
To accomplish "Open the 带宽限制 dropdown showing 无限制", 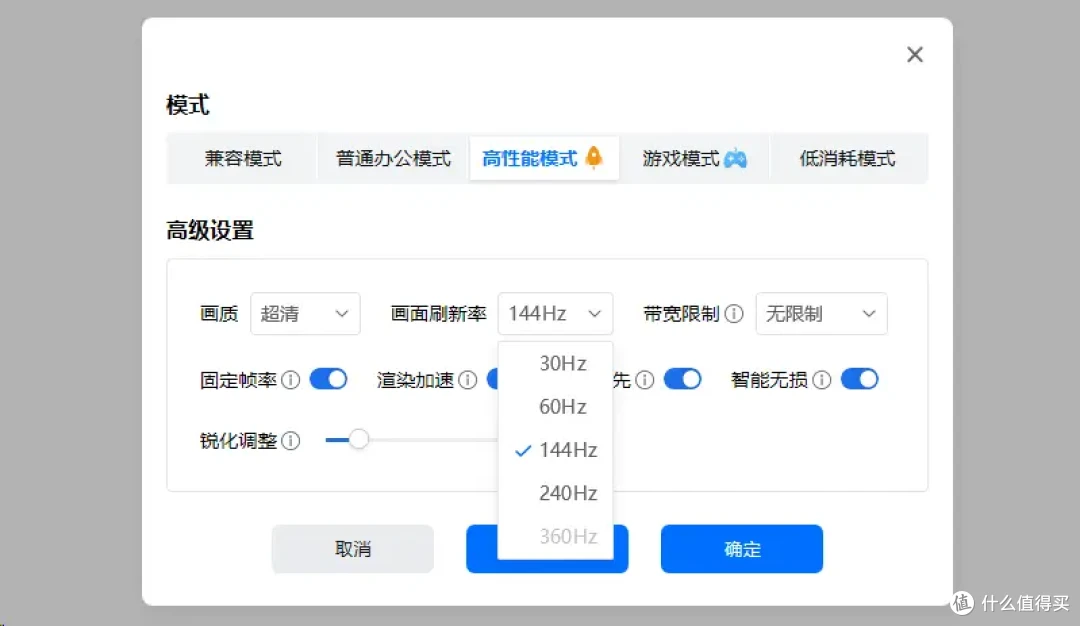I will coord(821,313).
